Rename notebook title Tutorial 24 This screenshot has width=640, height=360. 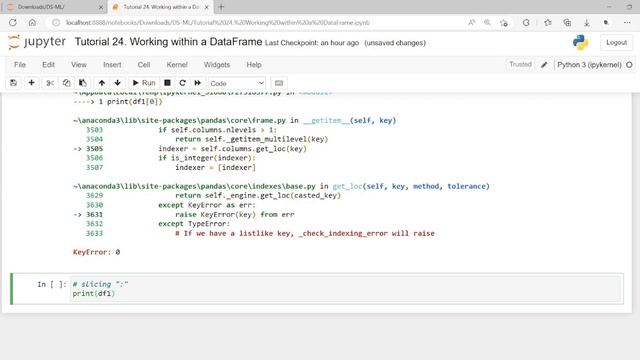pos(168,42)
